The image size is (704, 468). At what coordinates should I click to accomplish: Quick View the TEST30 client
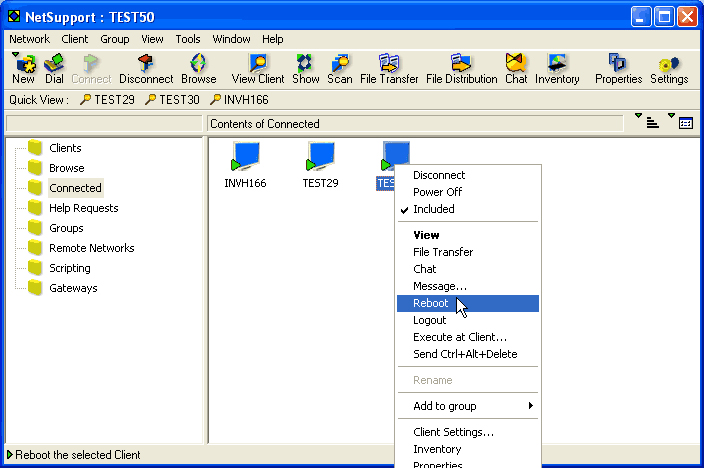click(172, 100)
